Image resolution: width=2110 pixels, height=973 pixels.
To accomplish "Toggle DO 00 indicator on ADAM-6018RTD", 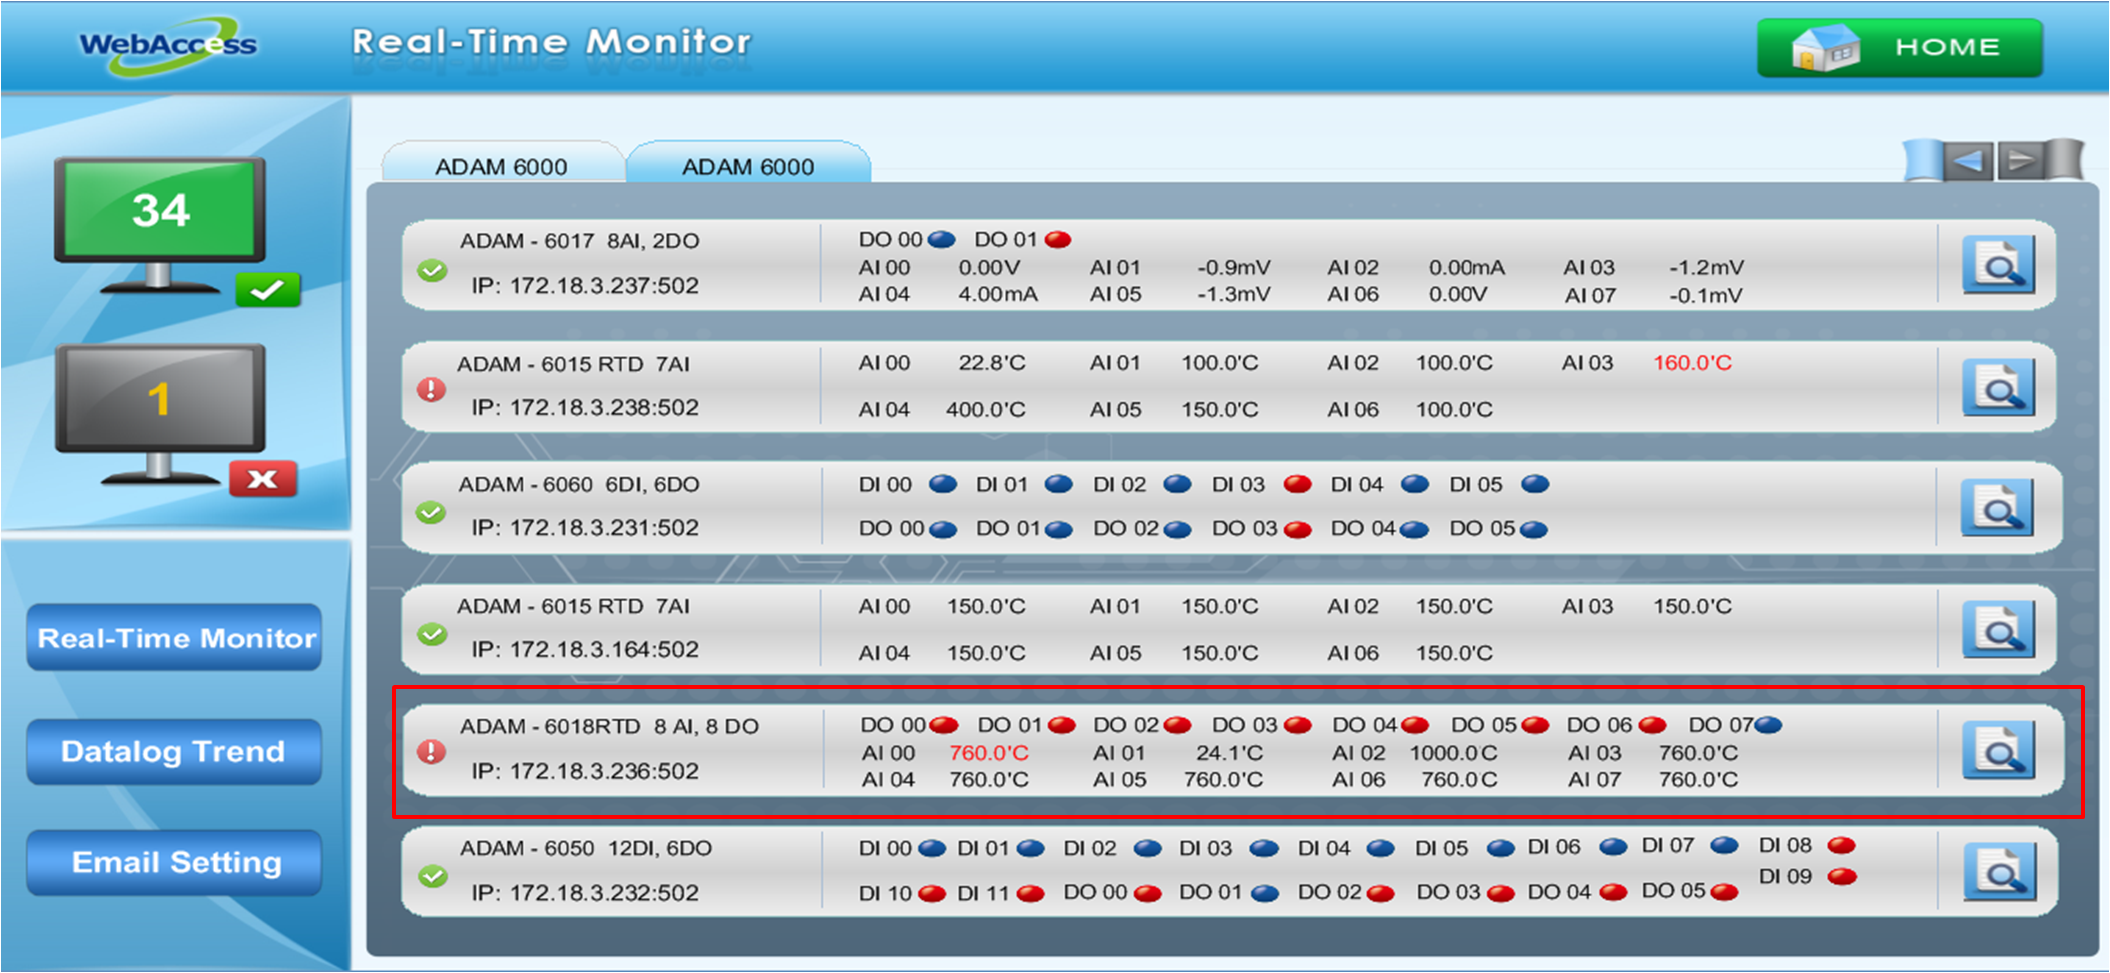I will [944, 725].
